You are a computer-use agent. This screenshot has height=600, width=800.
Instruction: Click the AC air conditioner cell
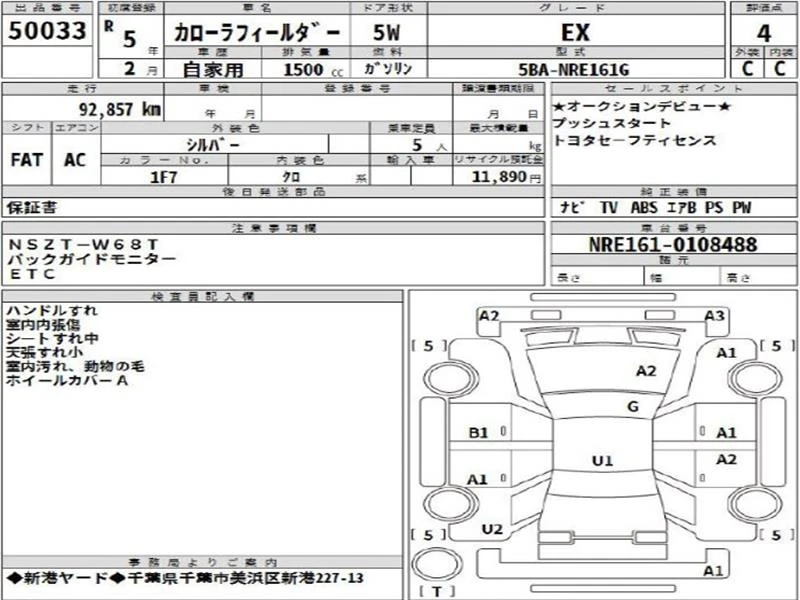(75, 159)
